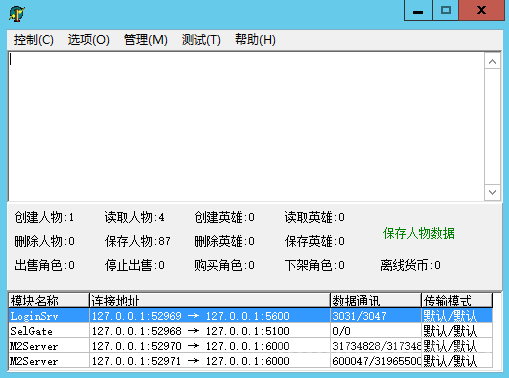Open the 管理(M) menu
The height and width of the screenshot is (378, 509).
[x=146, y=40]
